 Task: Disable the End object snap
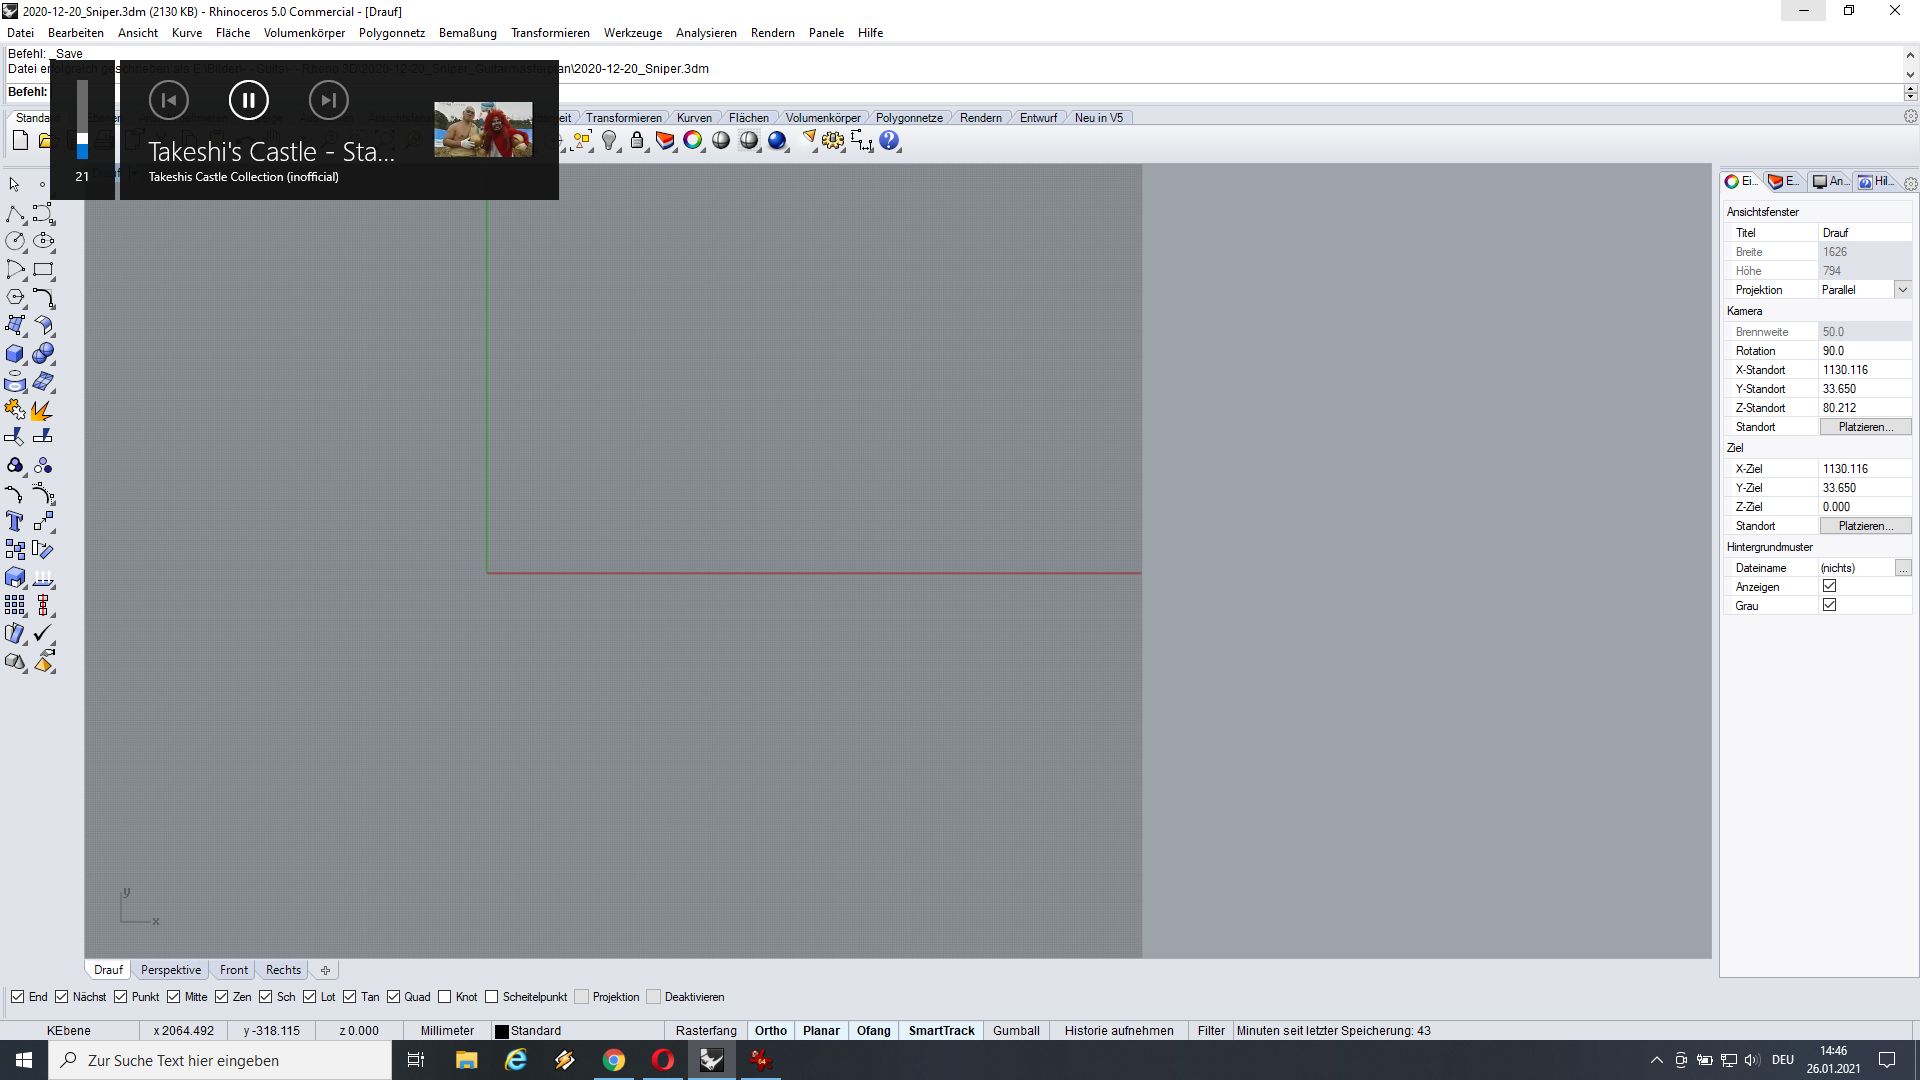(x=18, y=997)
